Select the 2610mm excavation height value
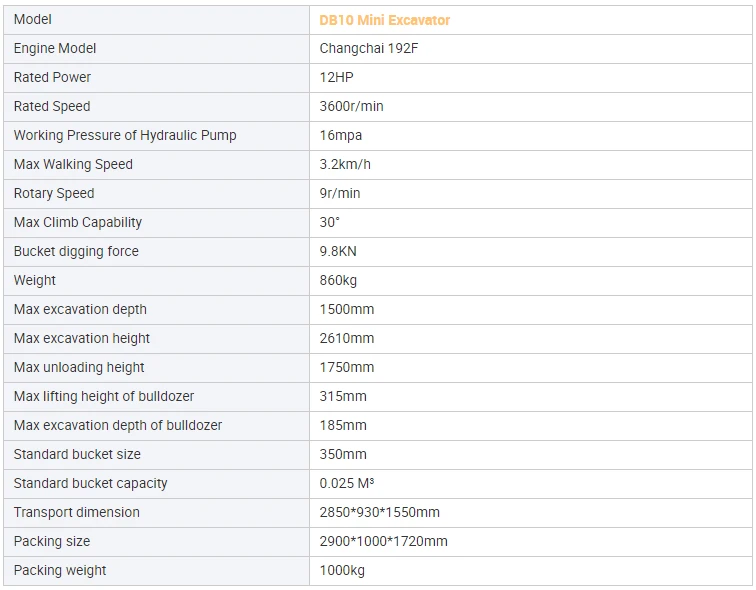 (347, 338)
